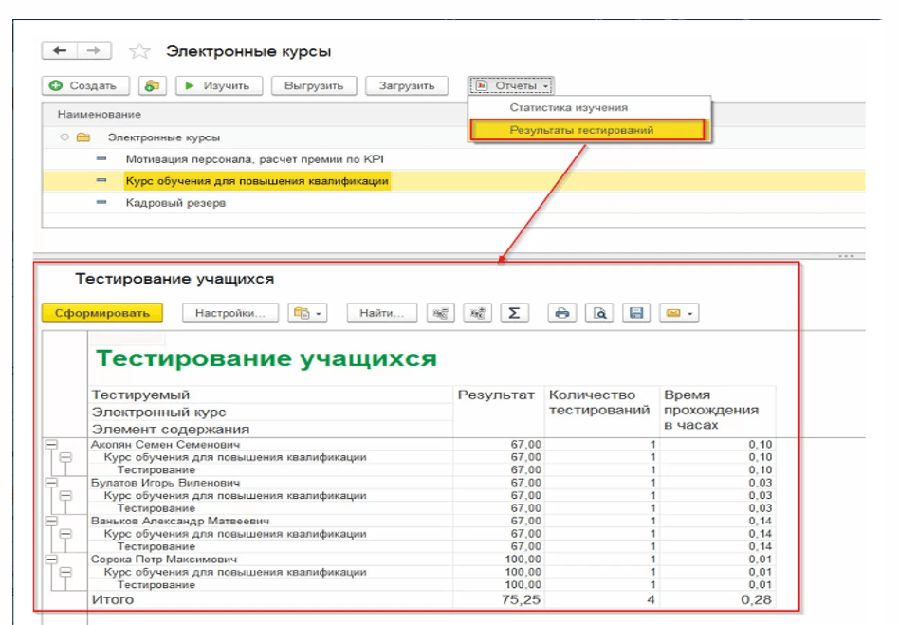Open the Отчеты dropdown menu

[511, 86]
